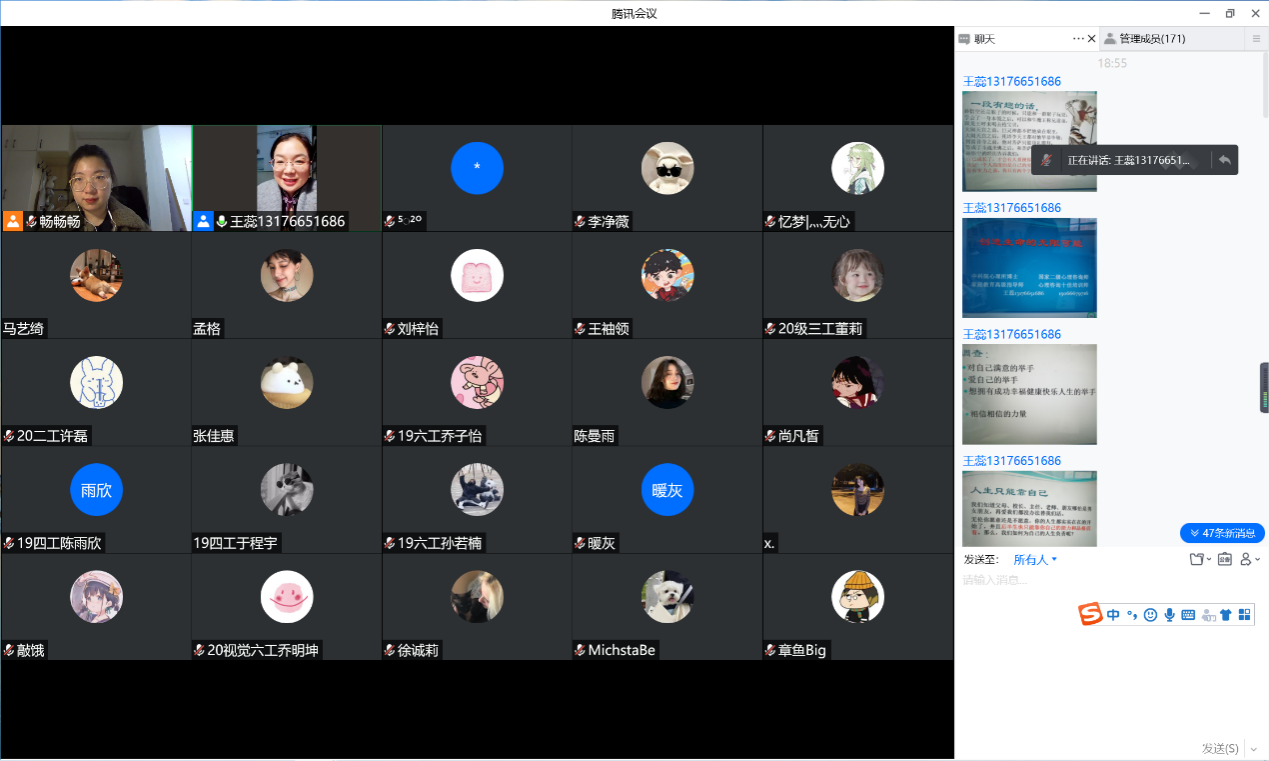
Task: Click the muted microphone icon in speaking banner
Action: (x=1046, y=160)
